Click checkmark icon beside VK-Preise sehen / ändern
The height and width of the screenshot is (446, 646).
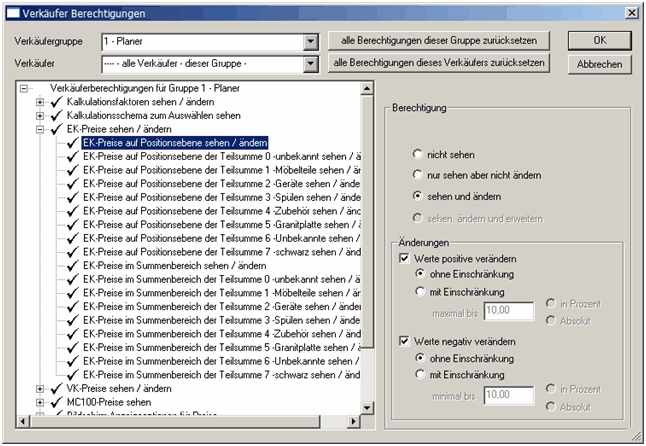tap(56, 388)
